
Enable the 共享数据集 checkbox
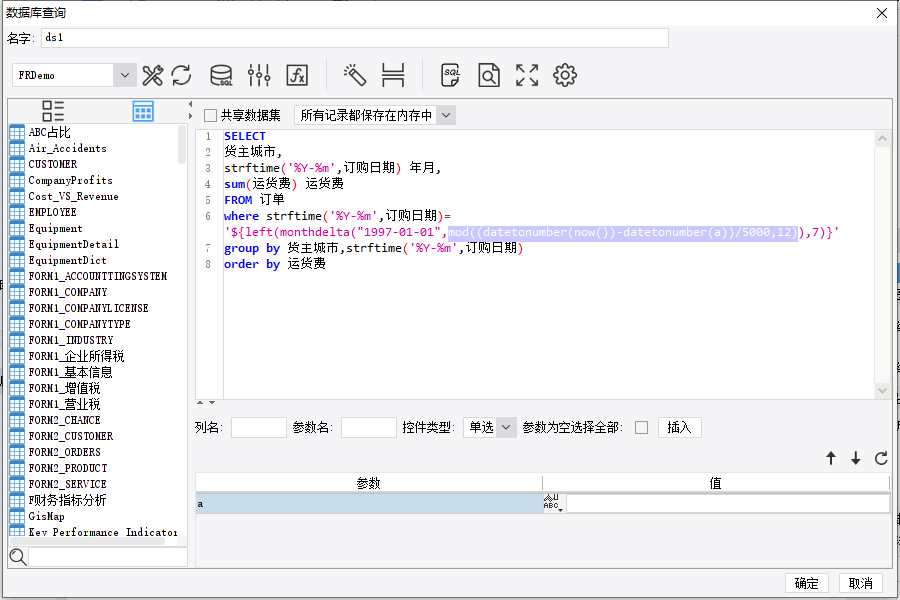click(x=211, y=115)
